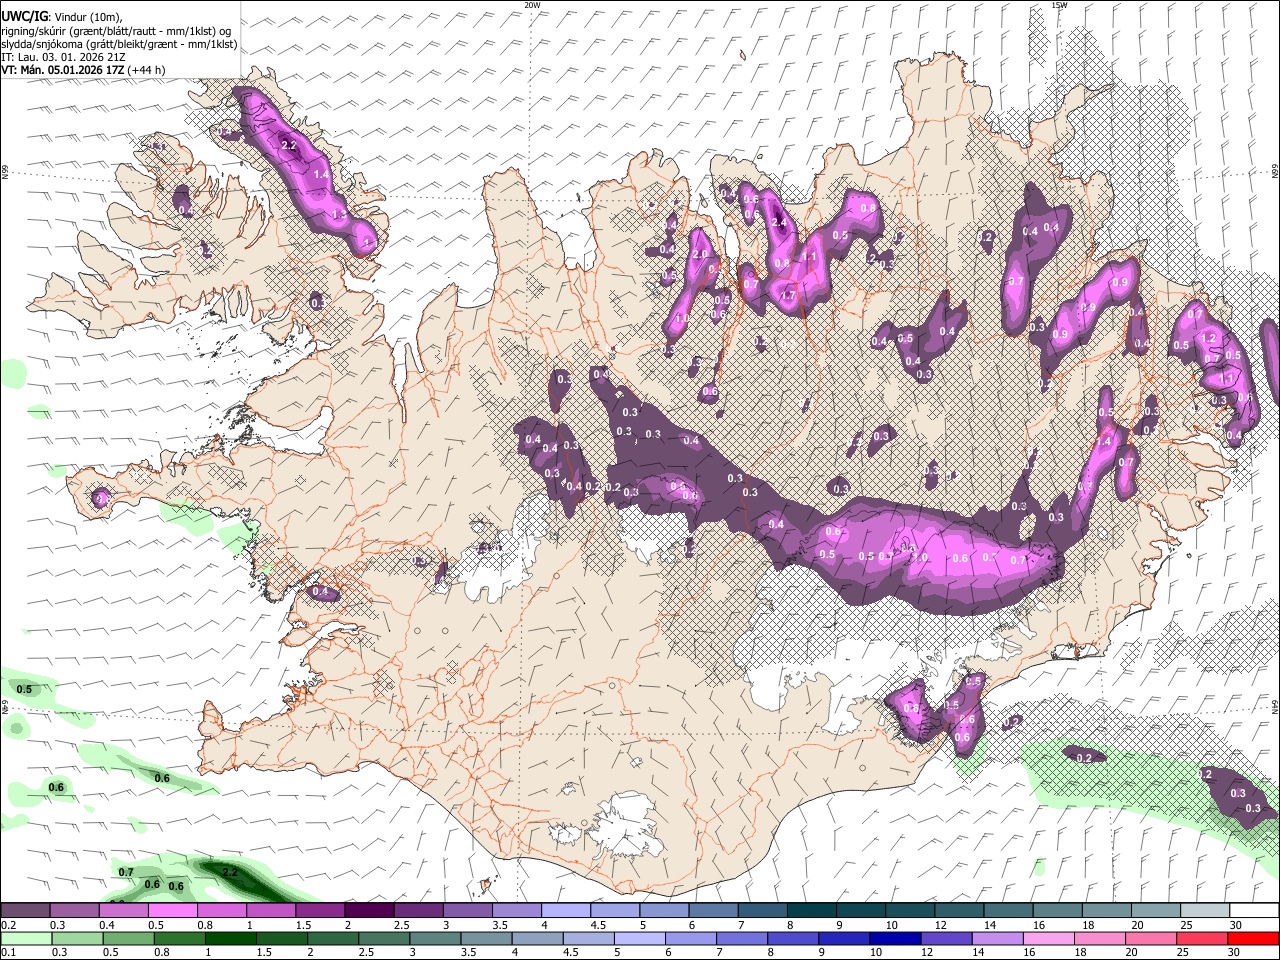Click the '15W' longitude label
Viewport: 1280px width, 960px height.
click(x=1059, y=5)
